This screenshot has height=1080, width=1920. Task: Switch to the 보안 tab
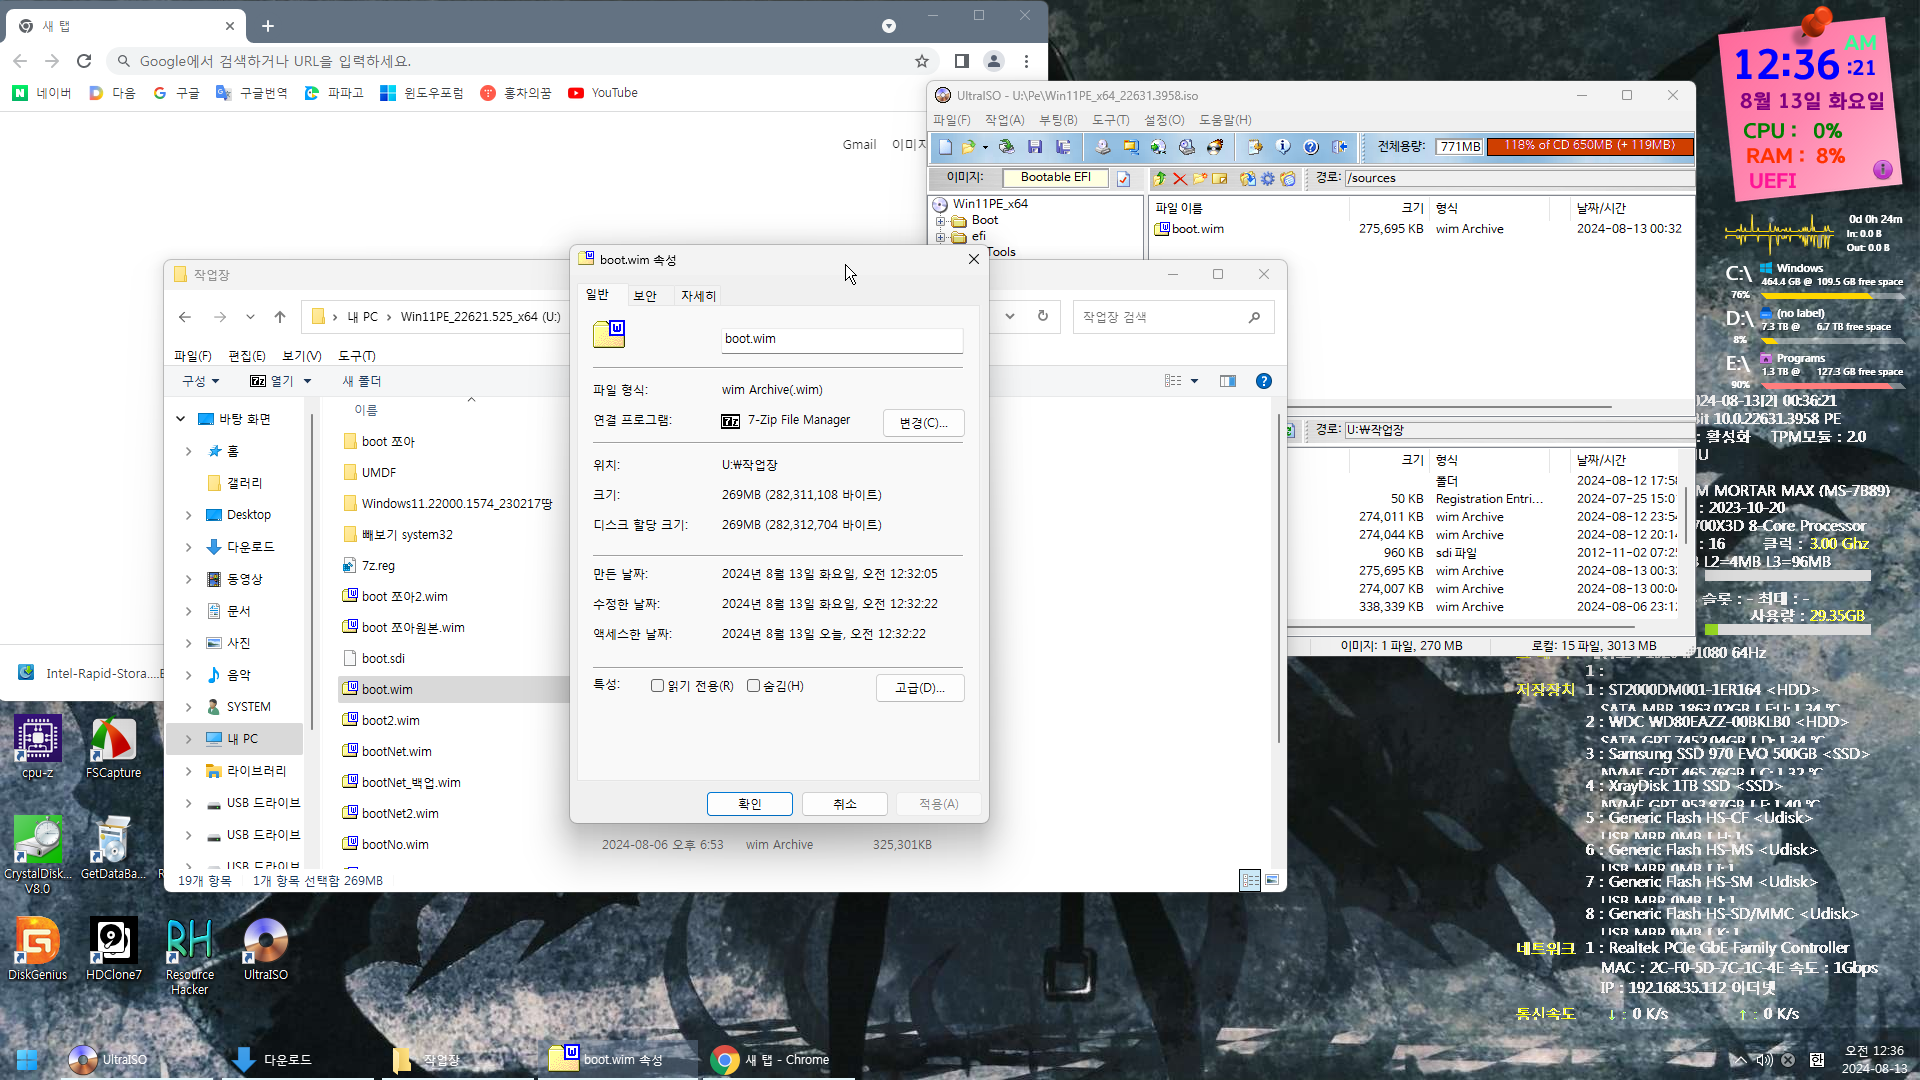point(645,296)
